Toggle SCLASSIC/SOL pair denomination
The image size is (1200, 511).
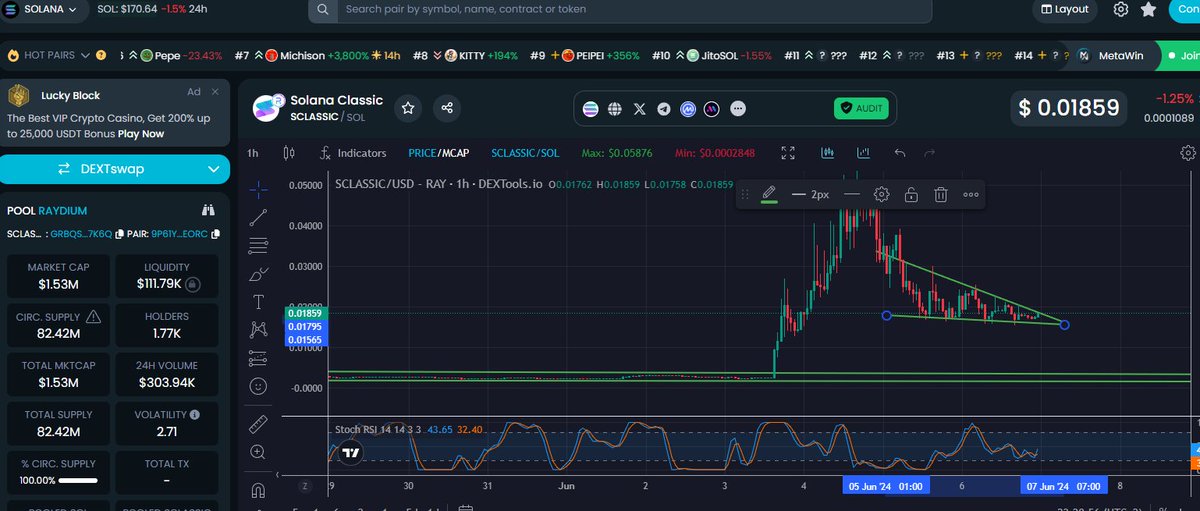coord(525,153)
